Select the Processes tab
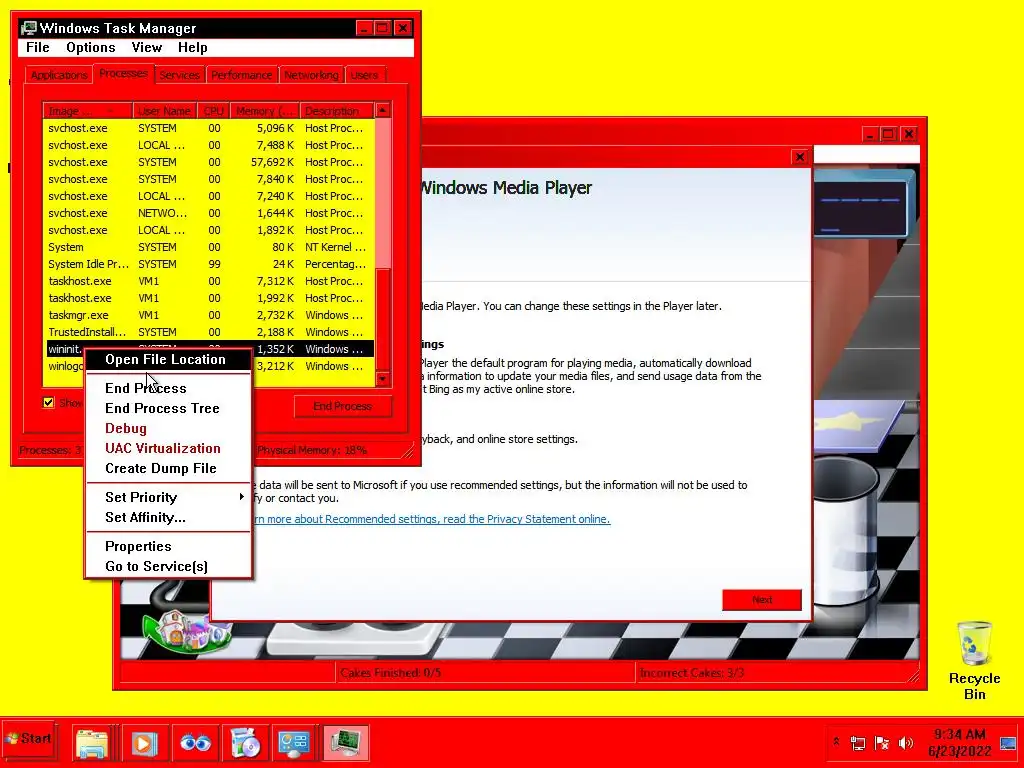The image size is (1024, 768). click(x=123, y=73)
